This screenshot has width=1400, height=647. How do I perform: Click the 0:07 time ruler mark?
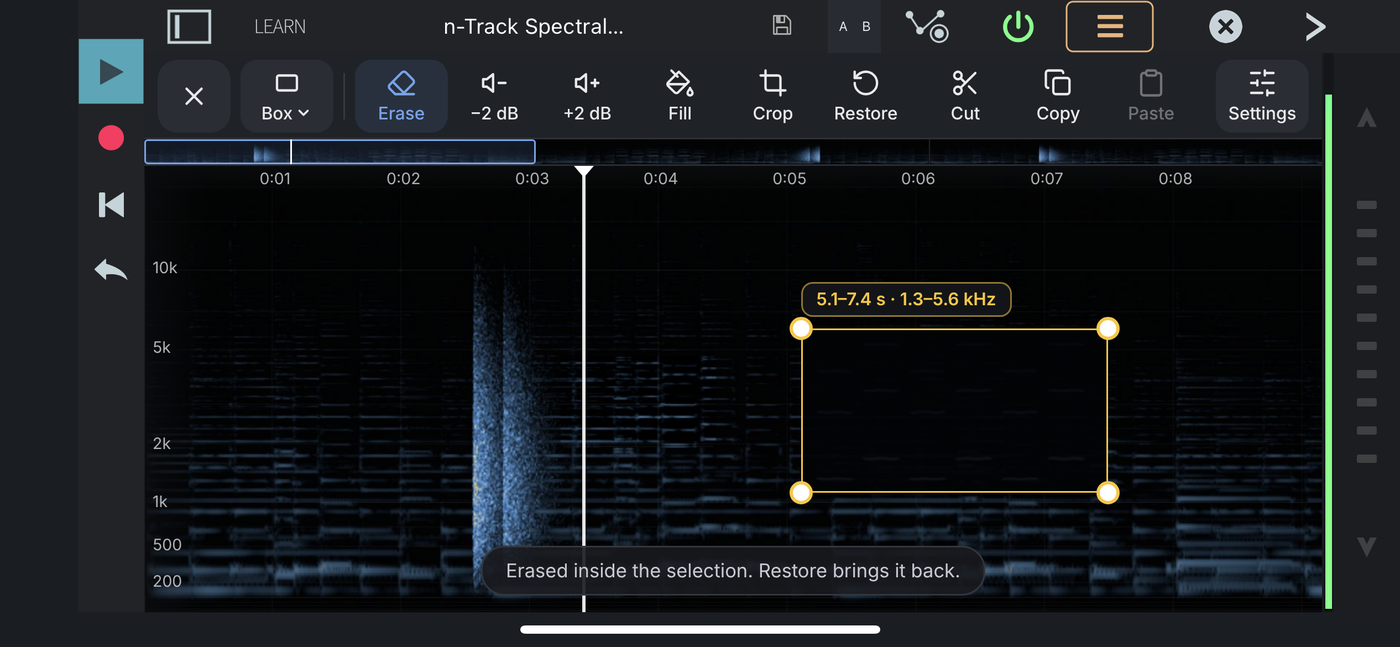[x=1047, y=179]
